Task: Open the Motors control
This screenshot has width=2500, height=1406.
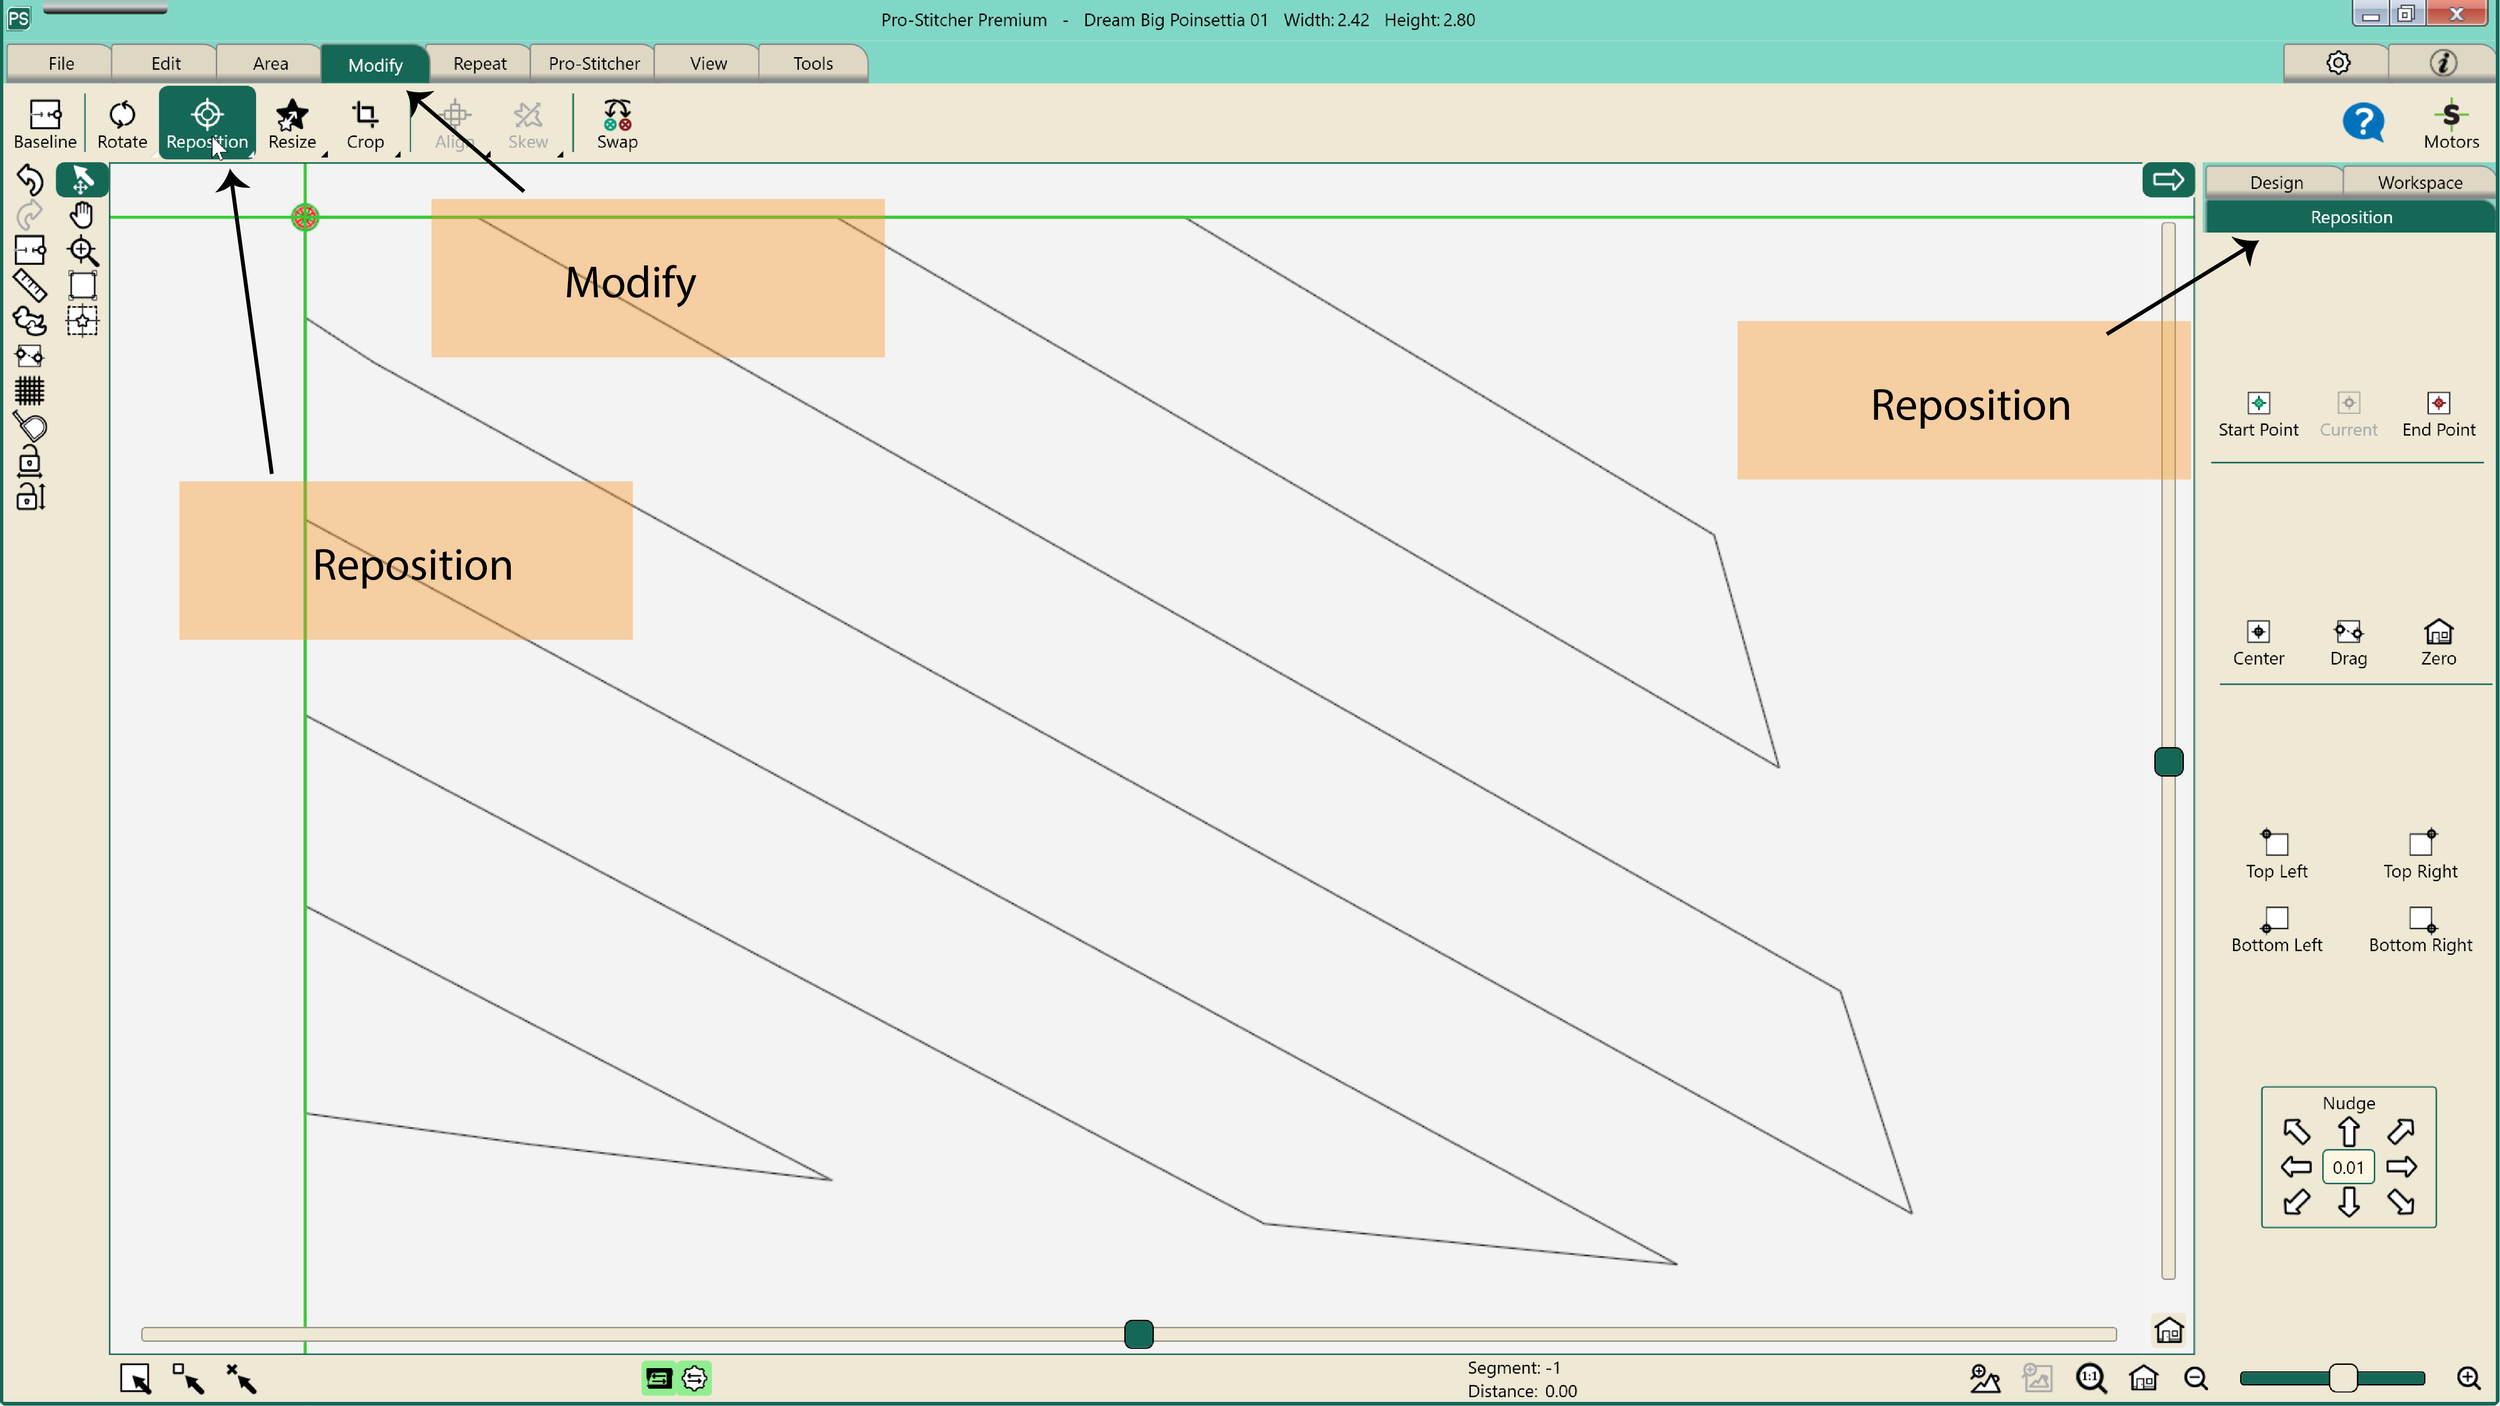Action: click(x=2450, y=124)
